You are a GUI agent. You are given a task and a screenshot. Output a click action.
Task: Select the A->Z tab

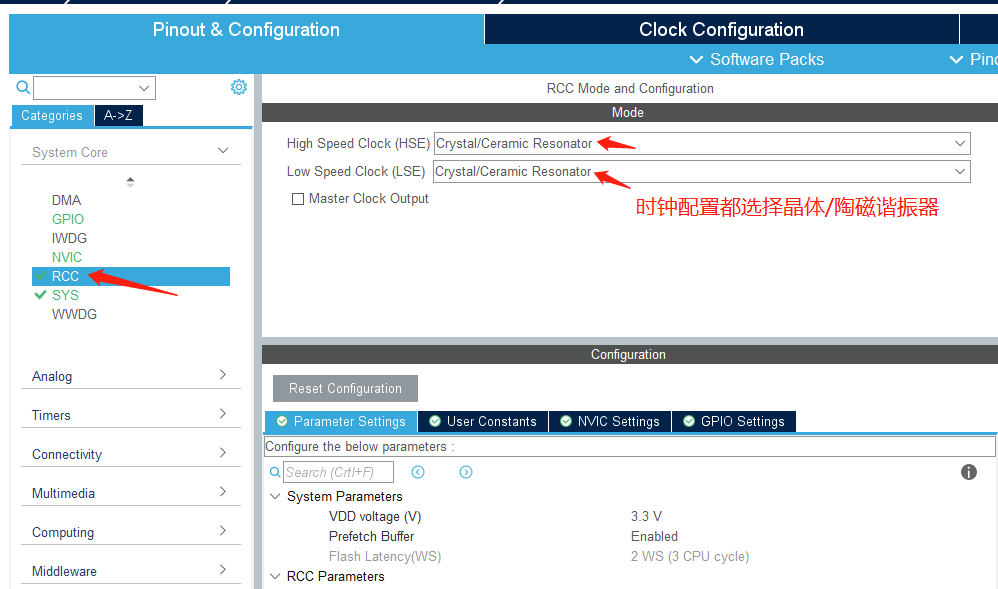point(118,115)
